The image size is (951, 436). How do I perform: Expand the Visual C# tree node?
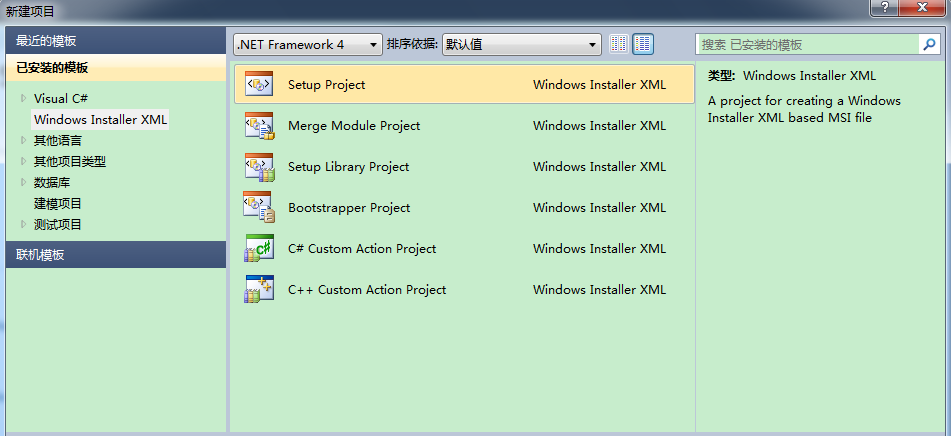24,98
